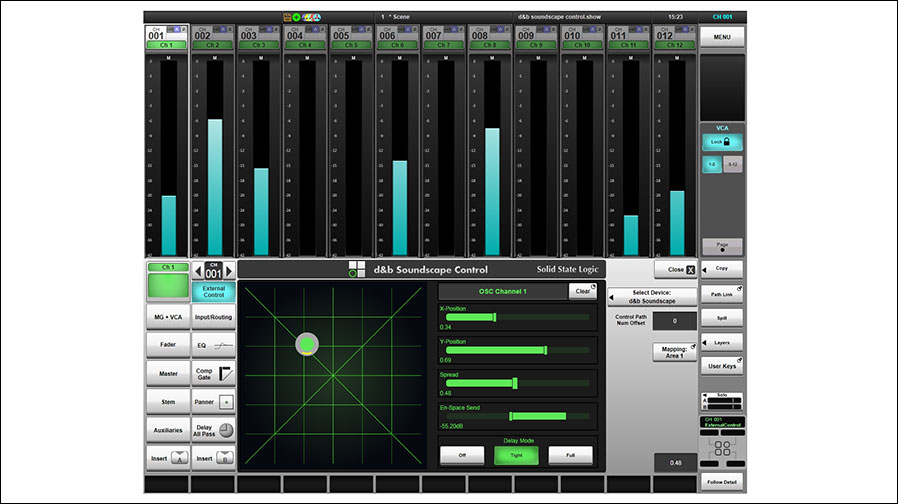Set Delay Mode to Off
Viewport: 898px width, 504px height.
coord(462,455)
